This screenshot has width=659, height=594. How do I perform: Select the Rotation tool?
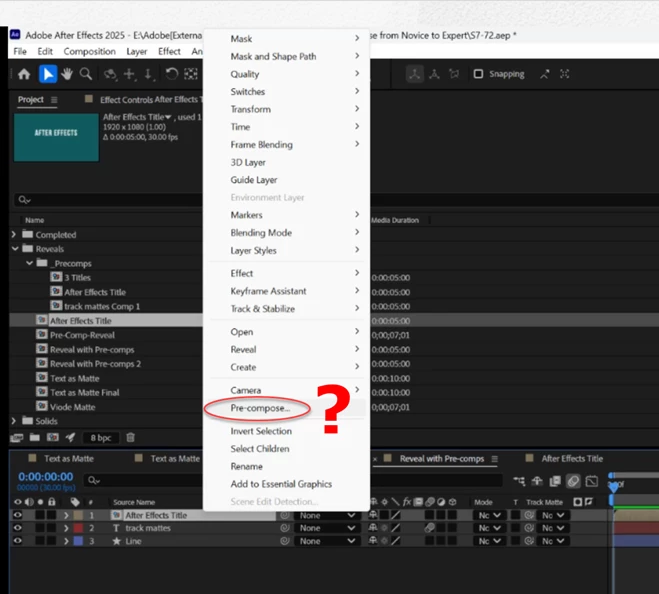171,74
